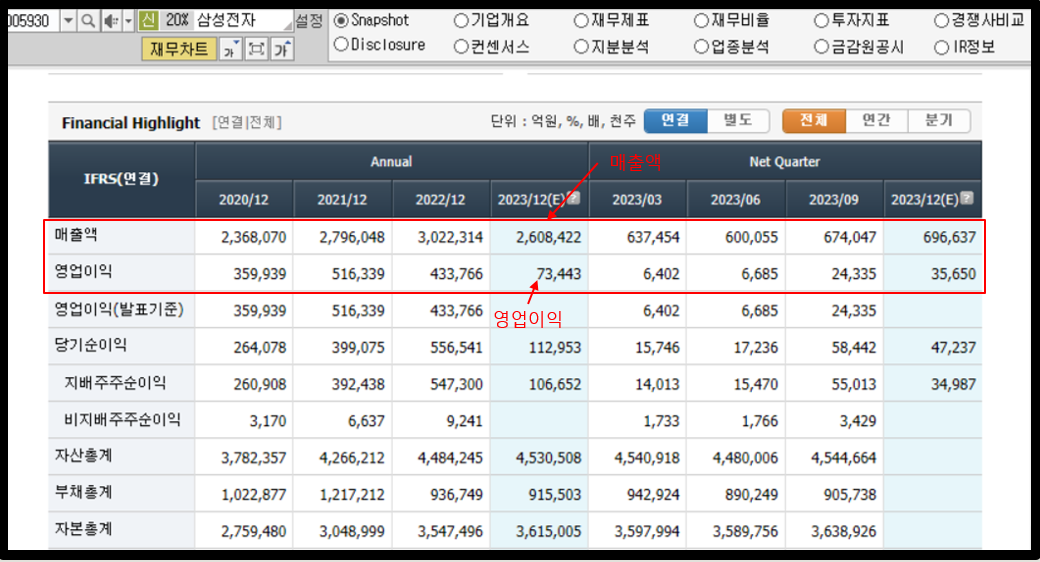This screenshot has height=562, width=1040.
Task: Select the 재무비율 radio button
Action: pos(701,21)
